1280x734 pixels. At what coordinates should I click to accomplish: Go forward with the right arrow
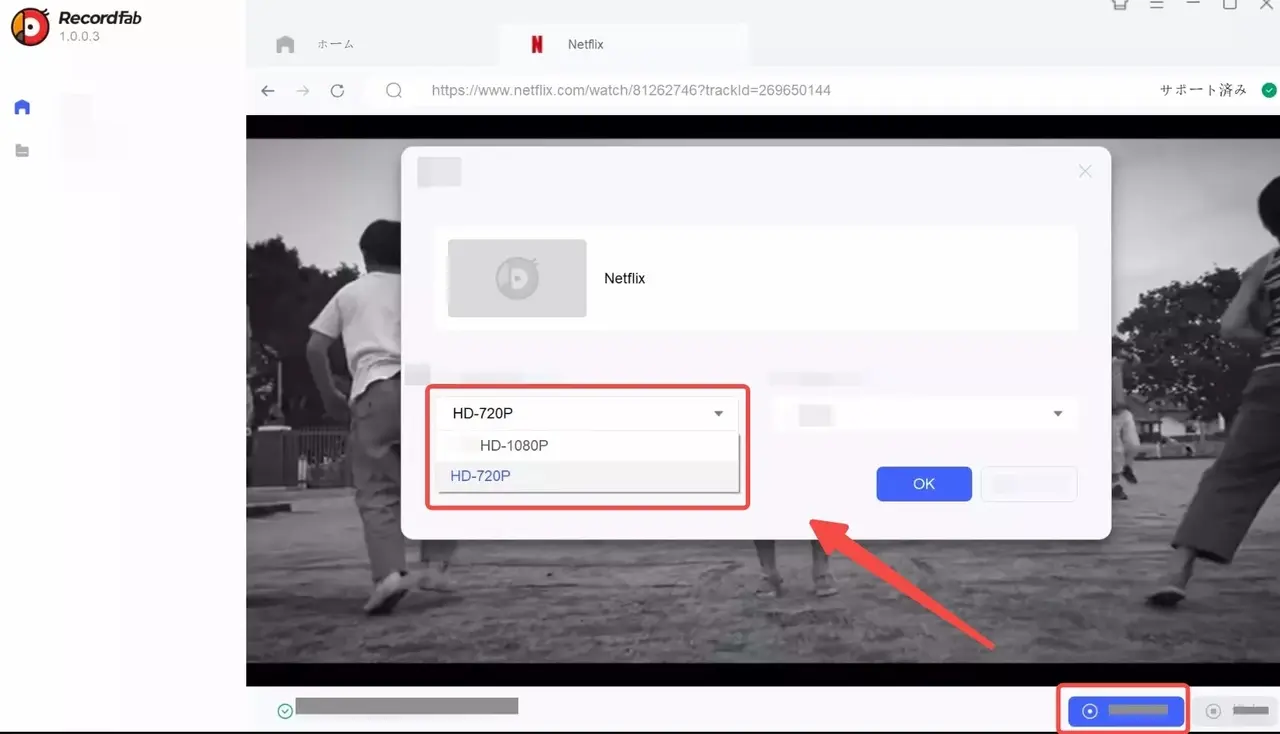(x=303, y=90)
